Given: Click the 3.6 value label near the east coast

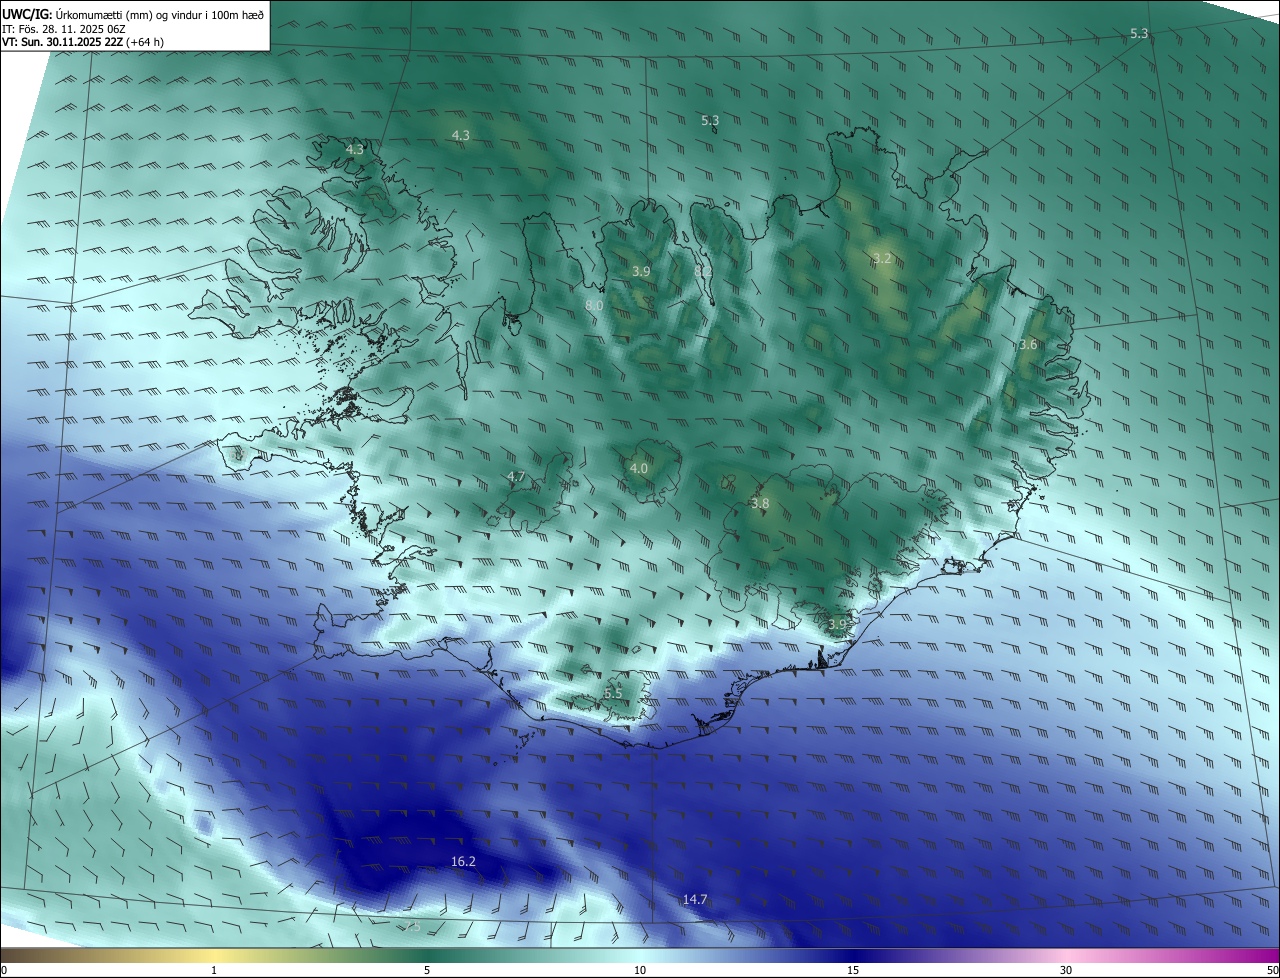Looking at the screenshot, I should (x=1028, y=345).
